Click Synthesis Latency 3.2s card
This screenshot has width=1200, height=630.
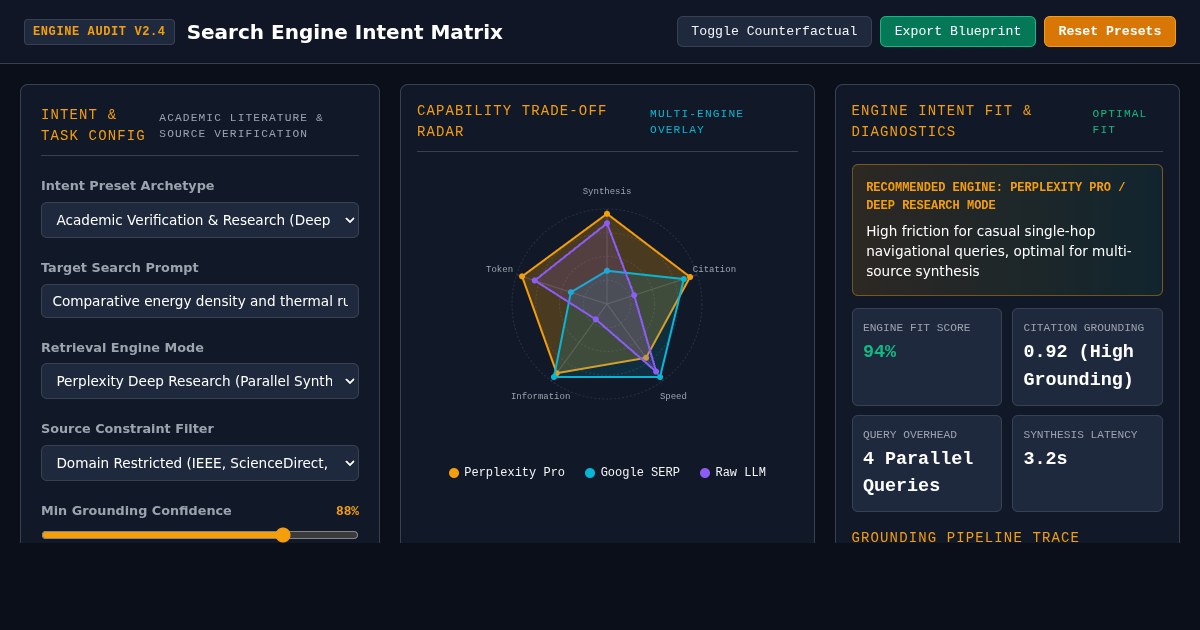click(1087, 463)
